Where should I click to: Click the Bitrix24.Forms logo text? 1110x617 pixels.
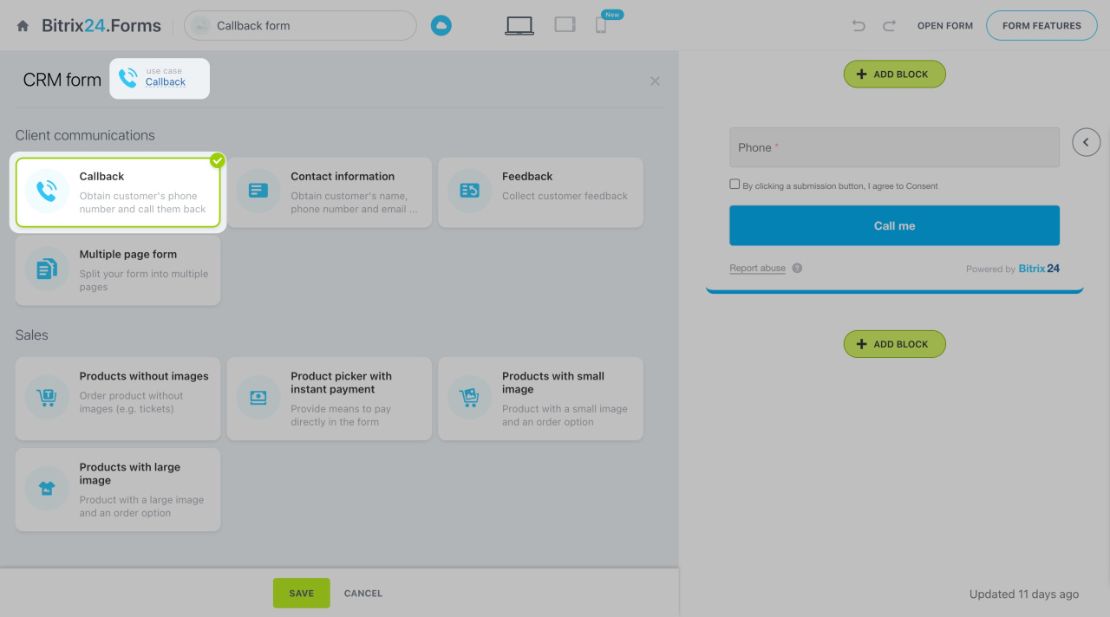click(x=101, y=25)
